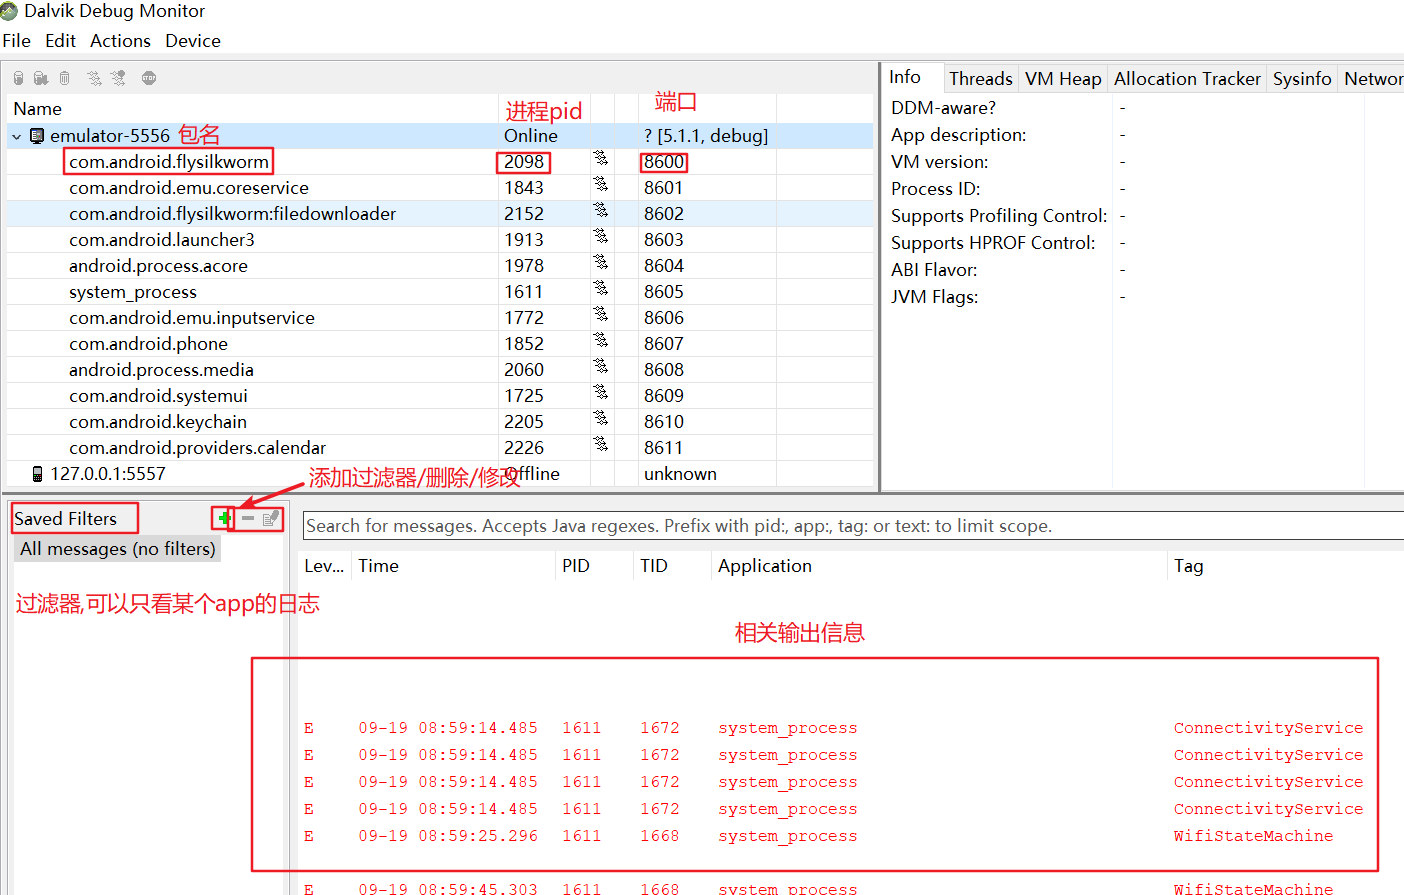Click pid 2098 cell

(524, 162)
